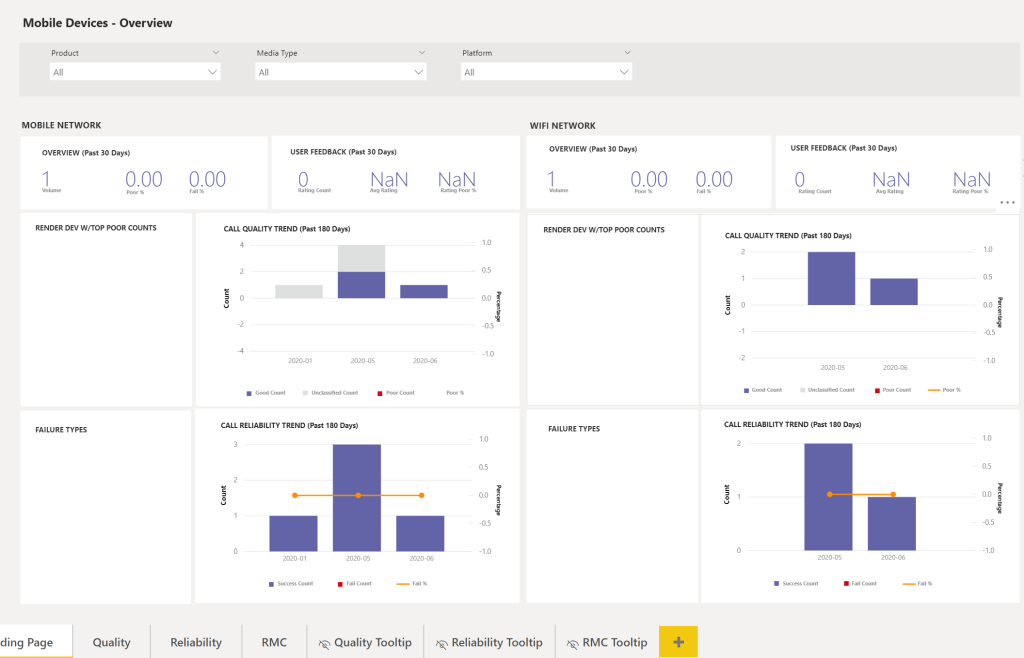1024x658 pixels.
Task: Open the more options ellipsis menu
Action: [x=1007, y=202]
